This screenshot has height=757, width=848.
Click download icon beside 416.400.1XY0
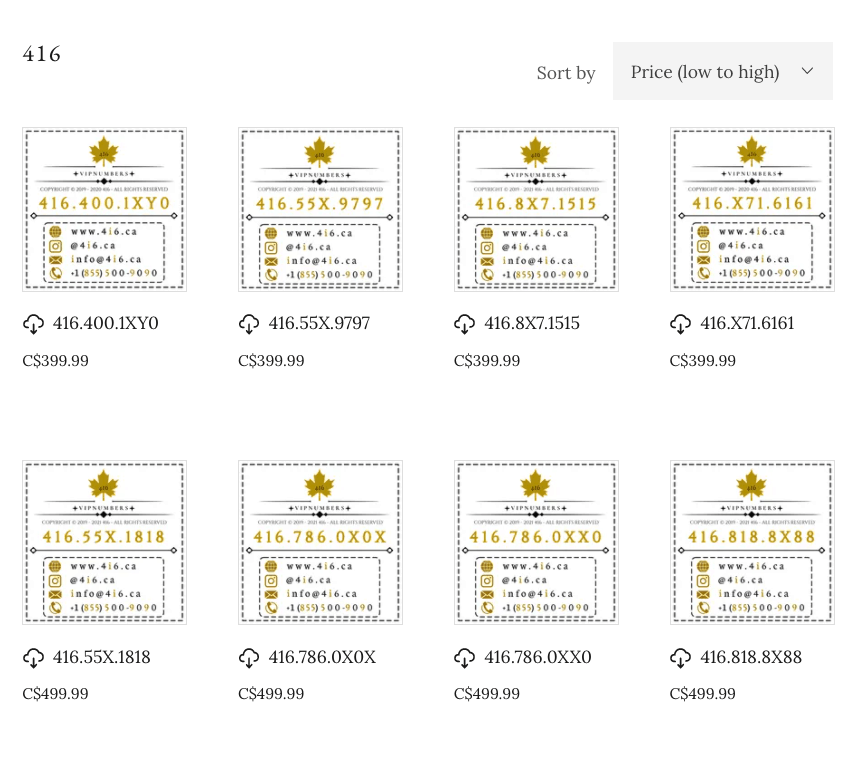pos(33,324)
